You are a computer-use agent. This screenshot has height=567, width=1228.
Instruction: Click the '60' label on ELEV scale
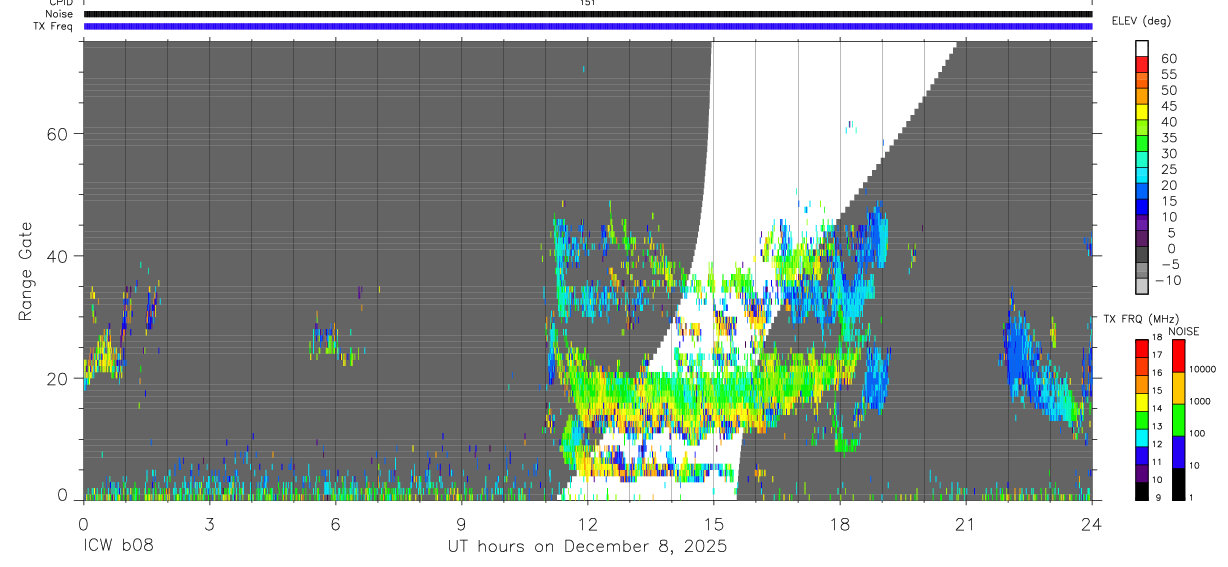coord(1168,58)
